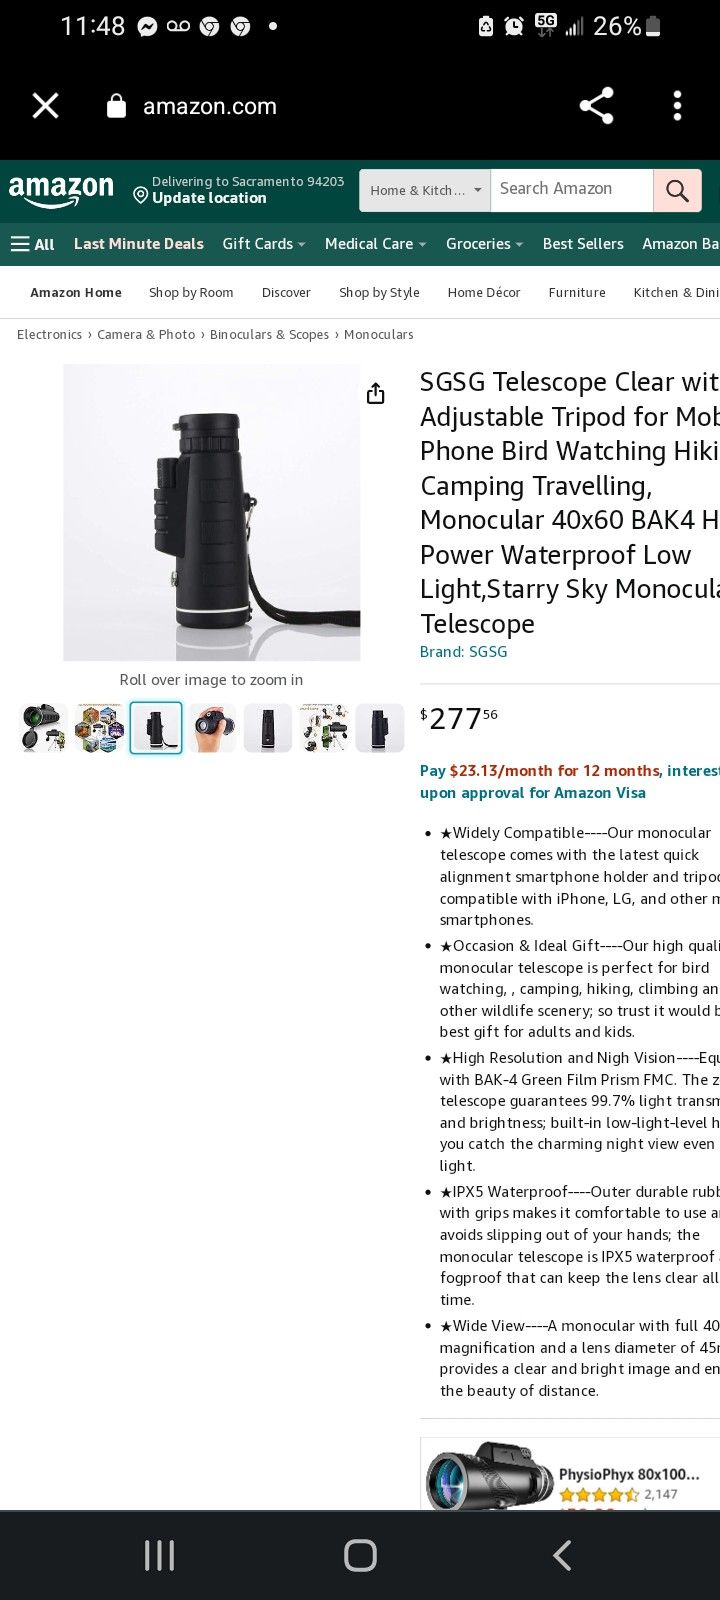The width and height of the screenshot is (720, 1600).
Task: Select Shop by Room menu item
Action: tap(191, 293)
